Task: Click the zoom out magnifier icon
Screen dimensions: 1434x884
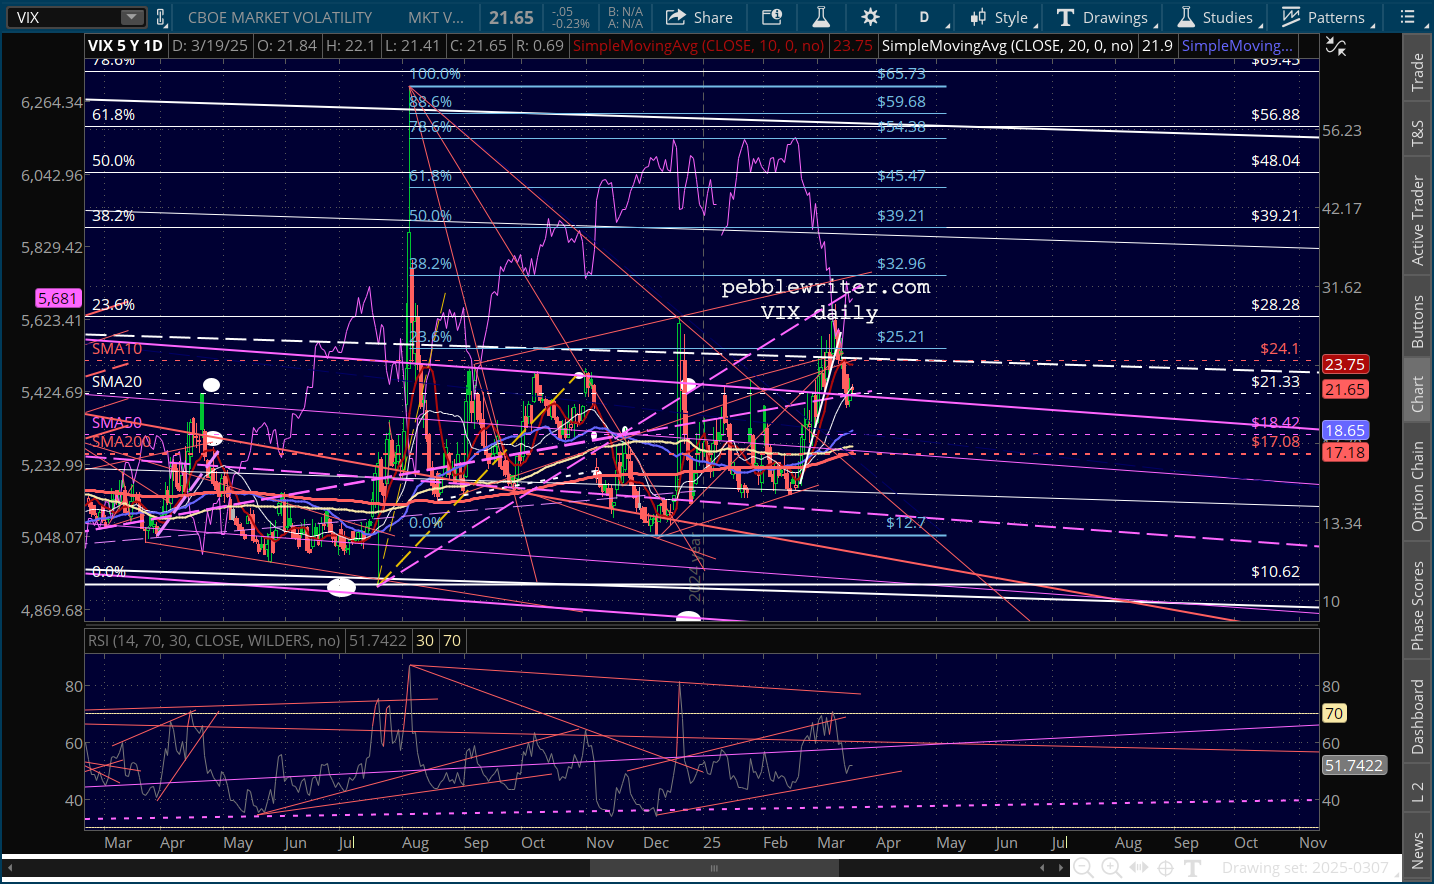Action: (x=1083, y=868)
